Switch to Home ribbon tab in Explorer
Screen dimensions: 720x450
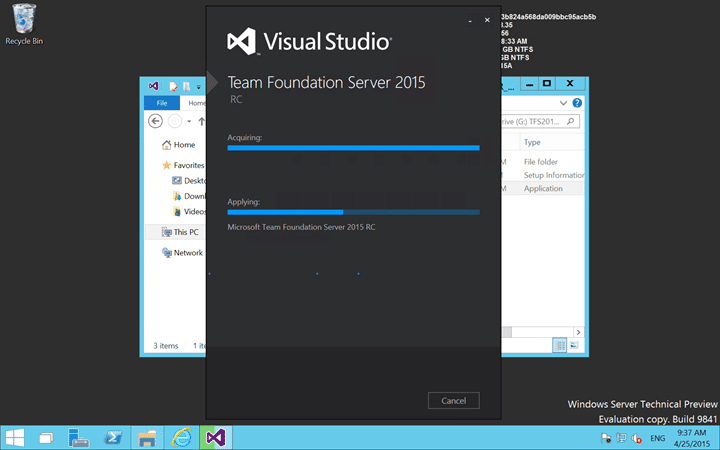(197, 103)
